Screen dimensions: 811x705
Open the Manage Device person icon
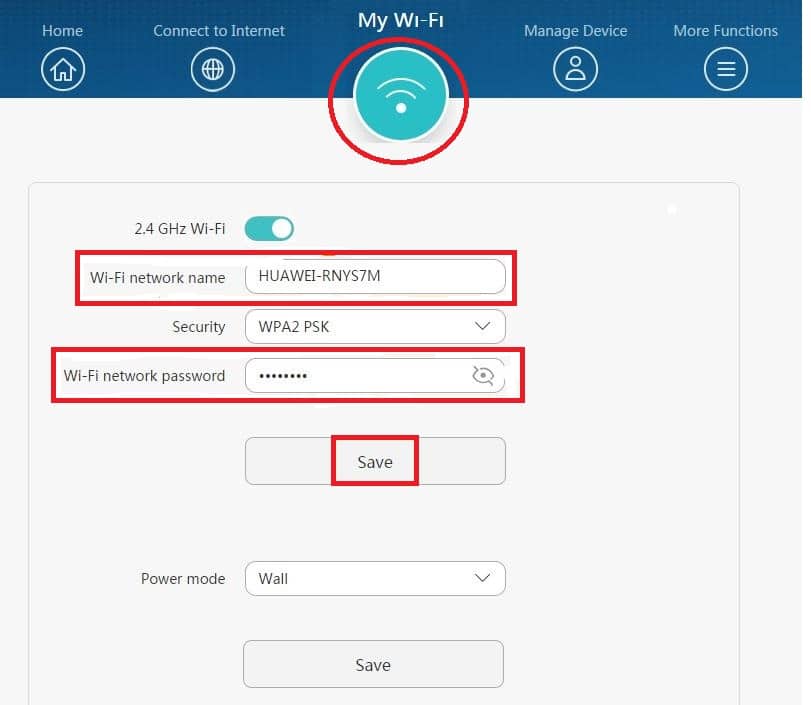575,69
